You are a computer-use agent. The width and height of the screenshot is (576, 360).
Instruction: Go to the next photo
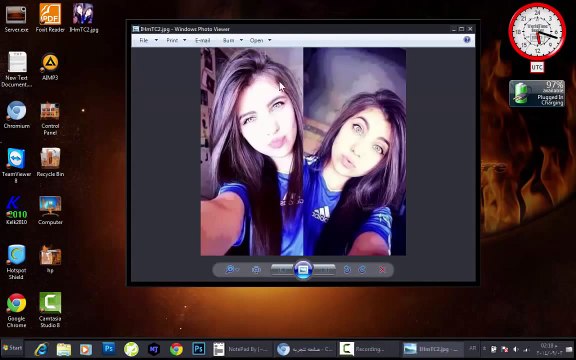324,270
